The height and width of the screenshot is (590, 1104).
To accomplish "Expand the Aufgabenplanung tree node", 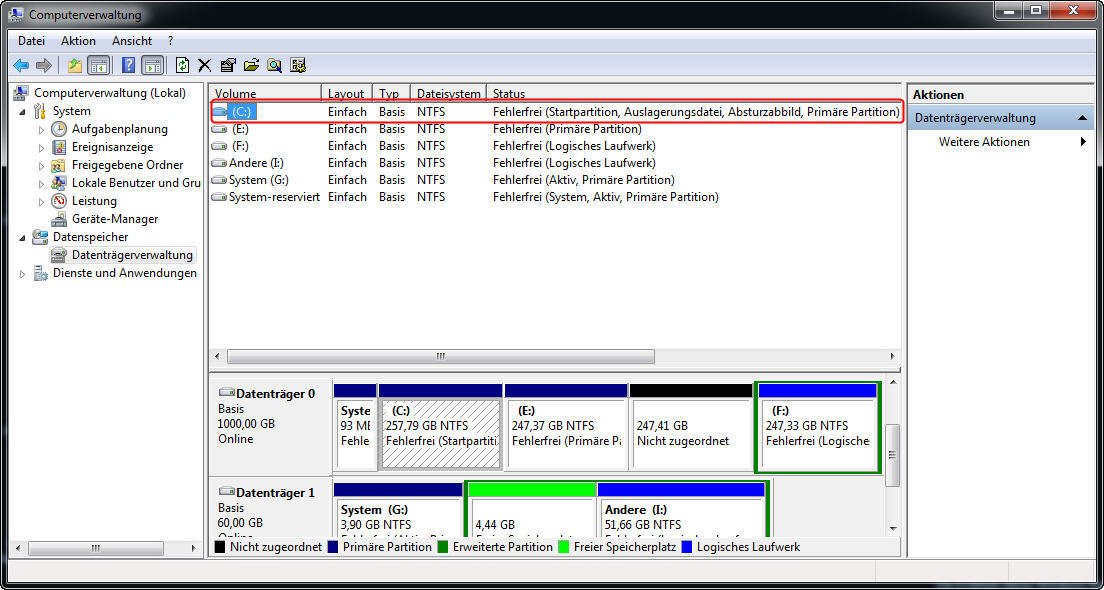I will (41, 129).
